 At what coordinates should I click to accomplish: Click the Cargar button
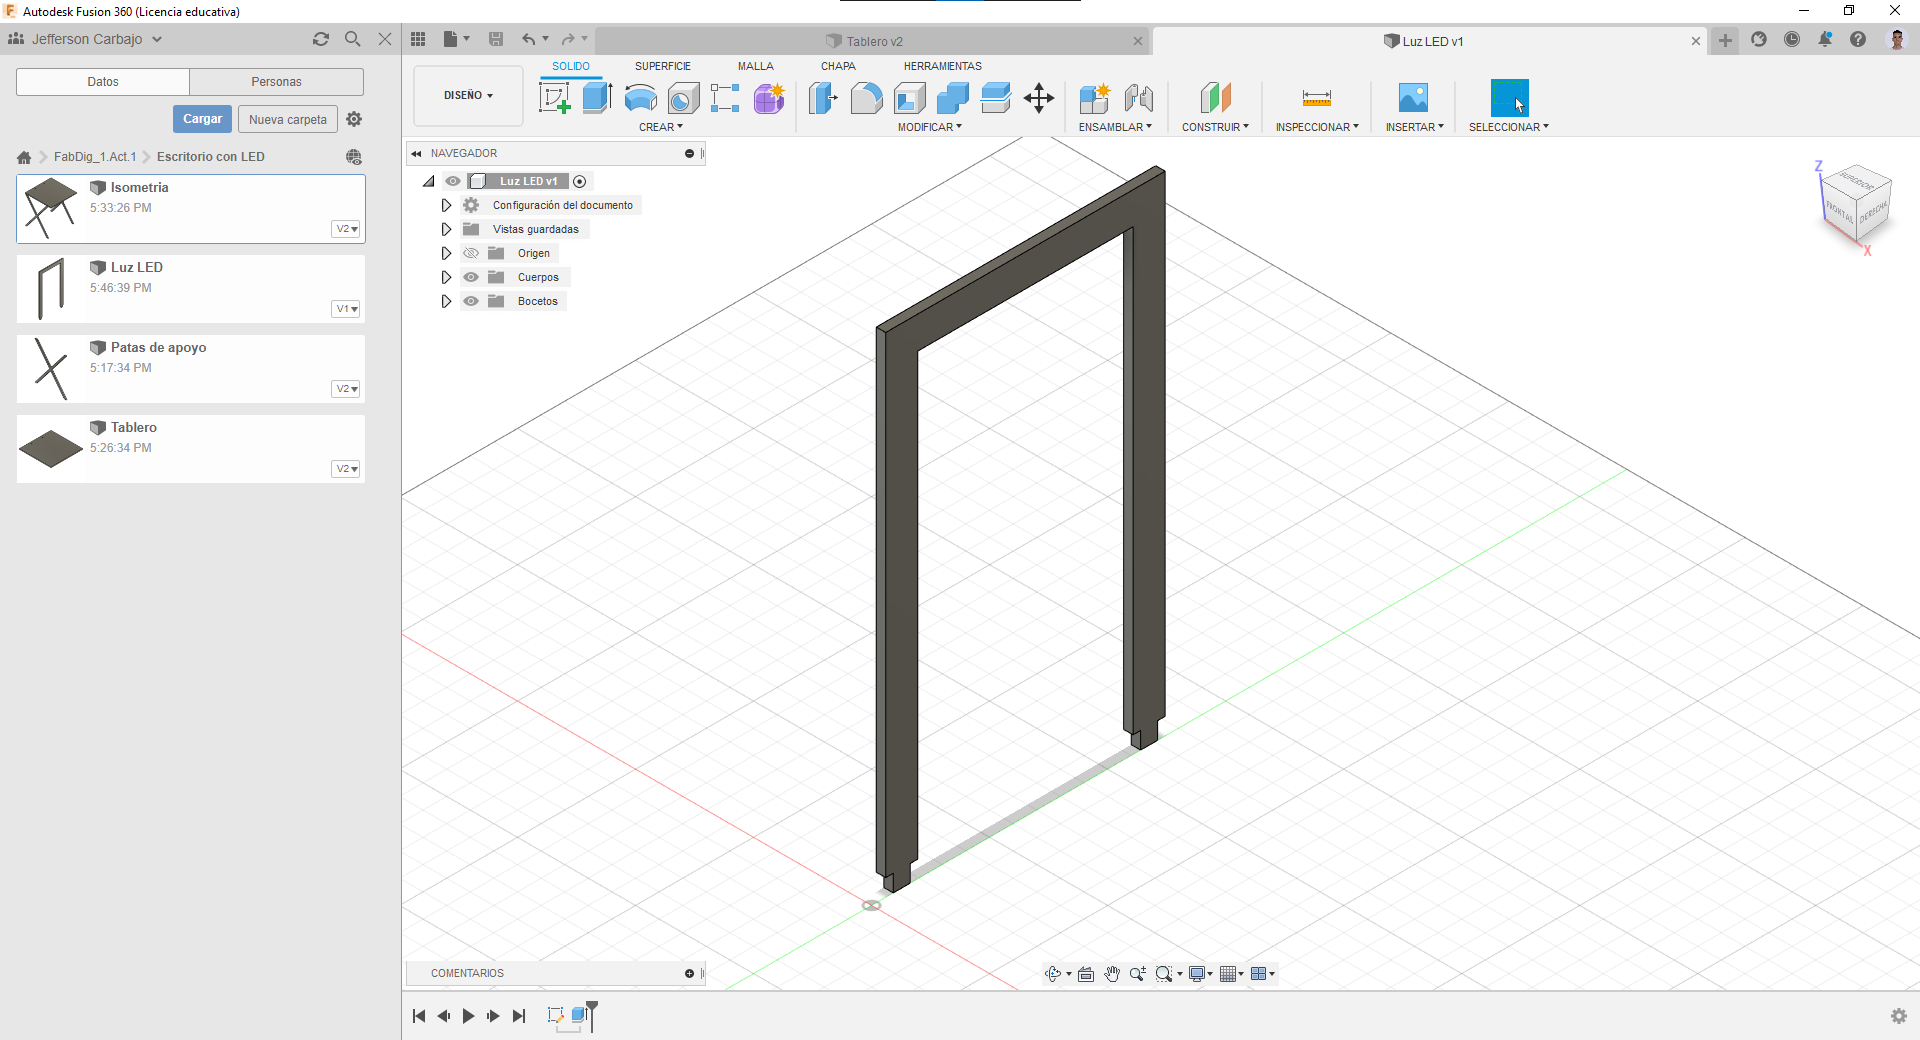(202, 119)
